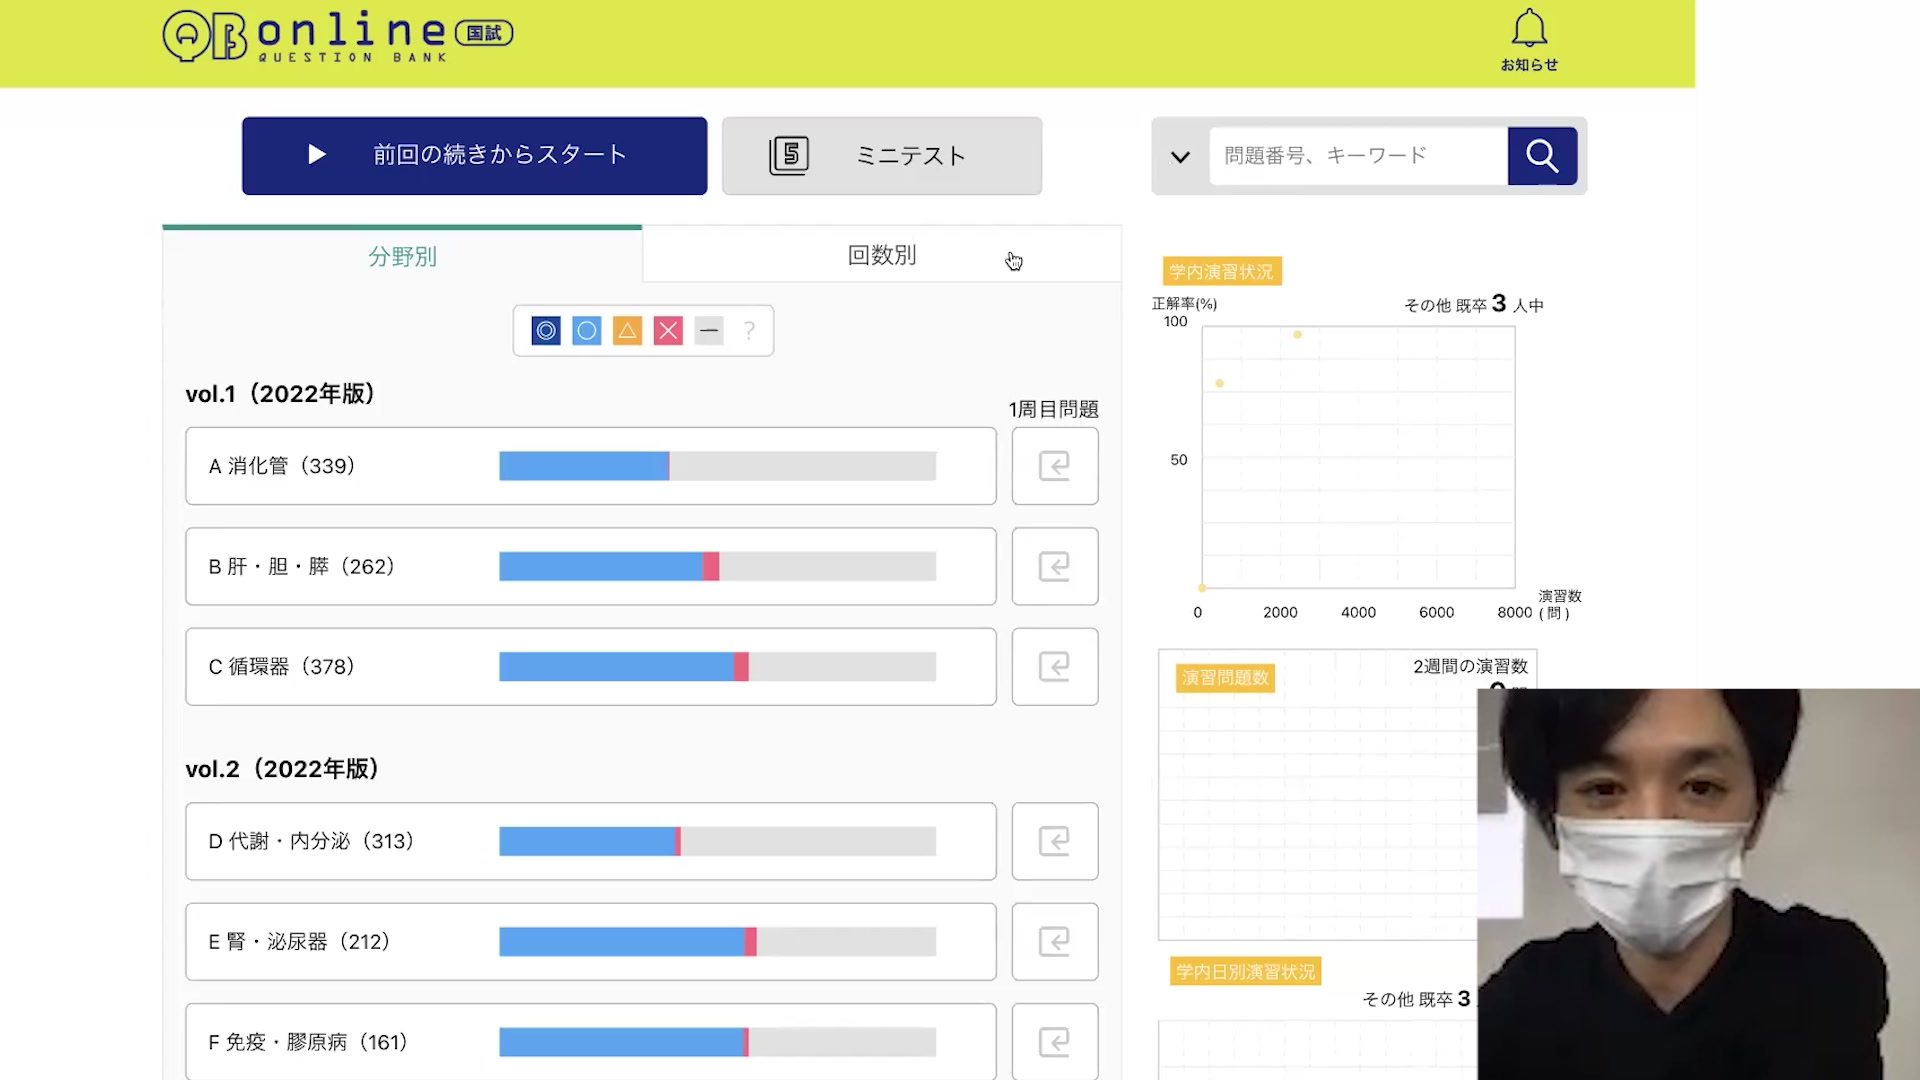The height and width of the screenshot is (1080, 1920).
Task: Switch to the 回数別 tab
Action: [881, 255]
